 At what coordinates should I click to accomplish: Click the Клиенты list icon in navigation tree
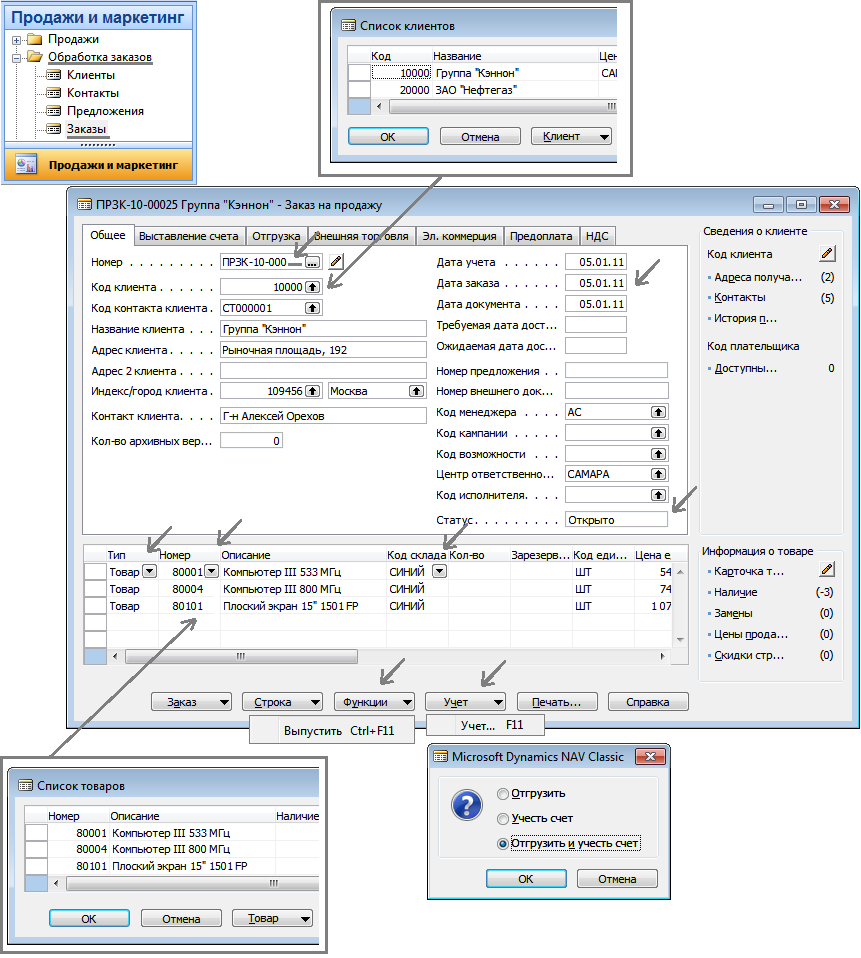point(54,75)
